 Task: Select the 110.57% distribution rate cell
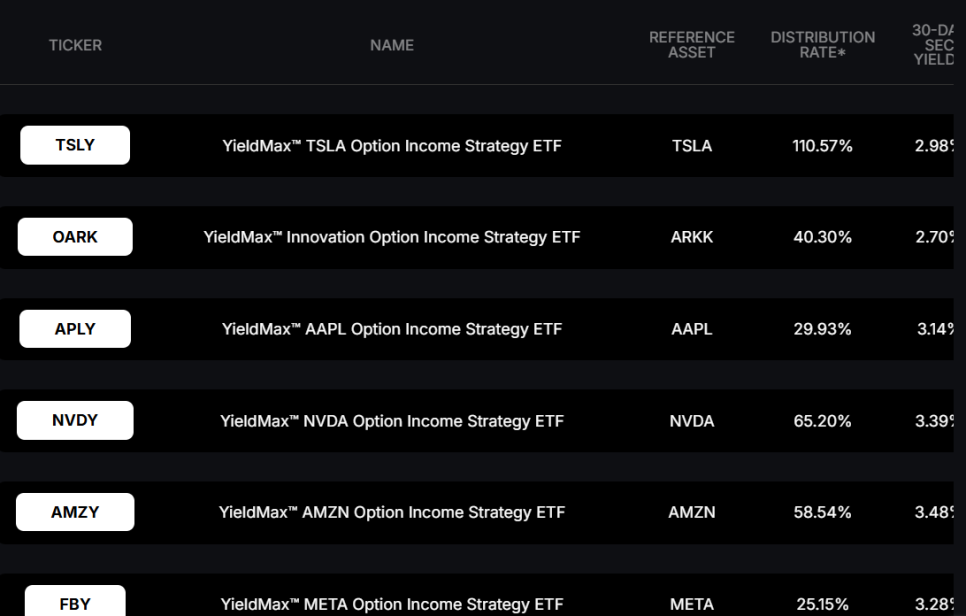(822, 146)
